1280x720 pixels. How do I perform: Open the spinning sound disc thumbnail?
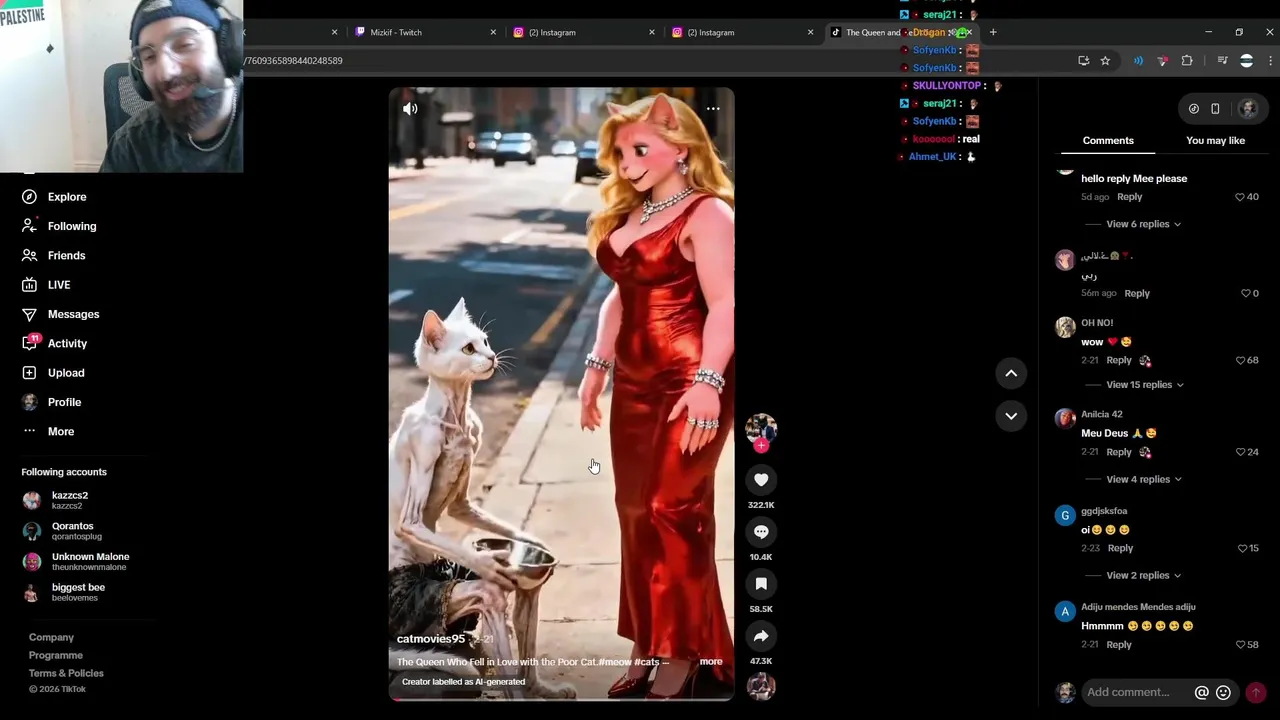point(761,687)
